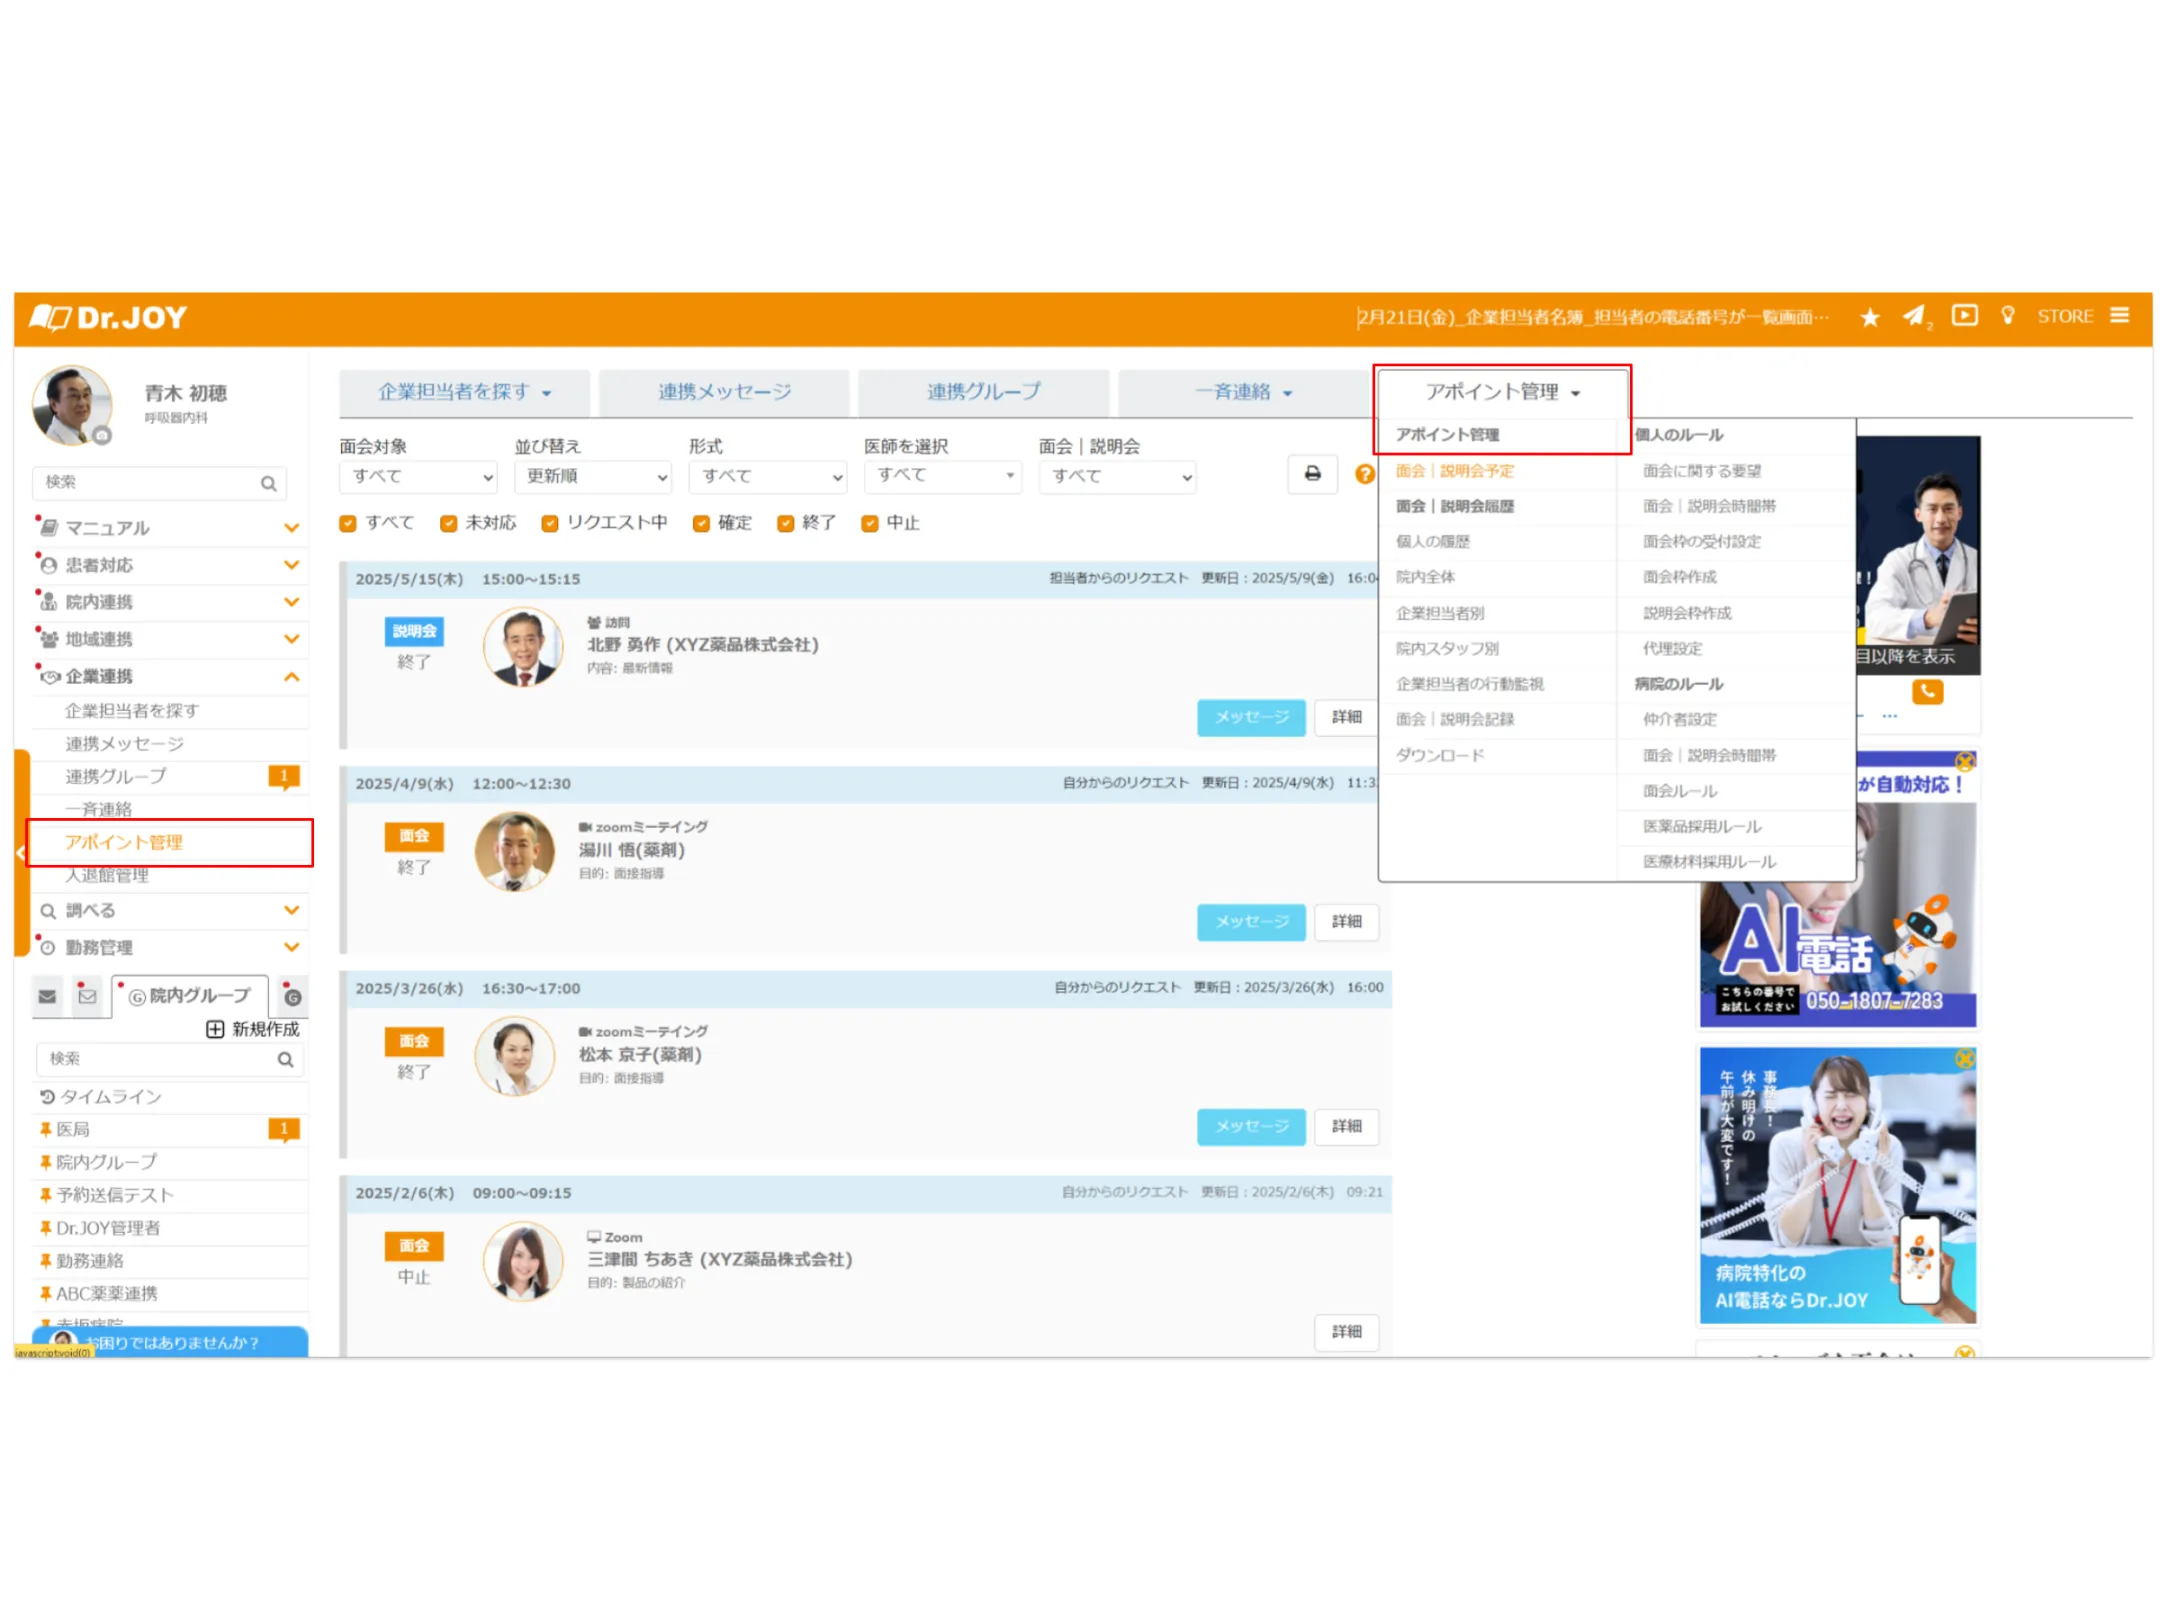Click the printer icon button
The width and height of the screenshot is (2160, 1620).
click(1312, 474)
